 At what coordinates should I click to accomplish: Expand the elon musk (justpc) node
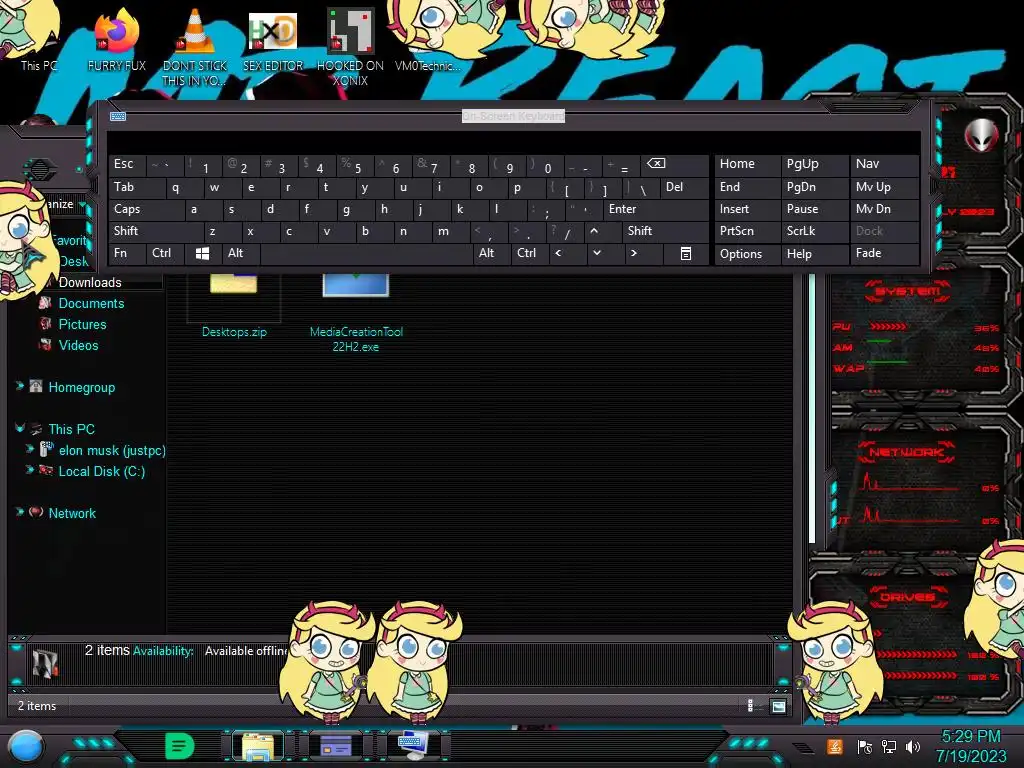[x=29, y=449]
